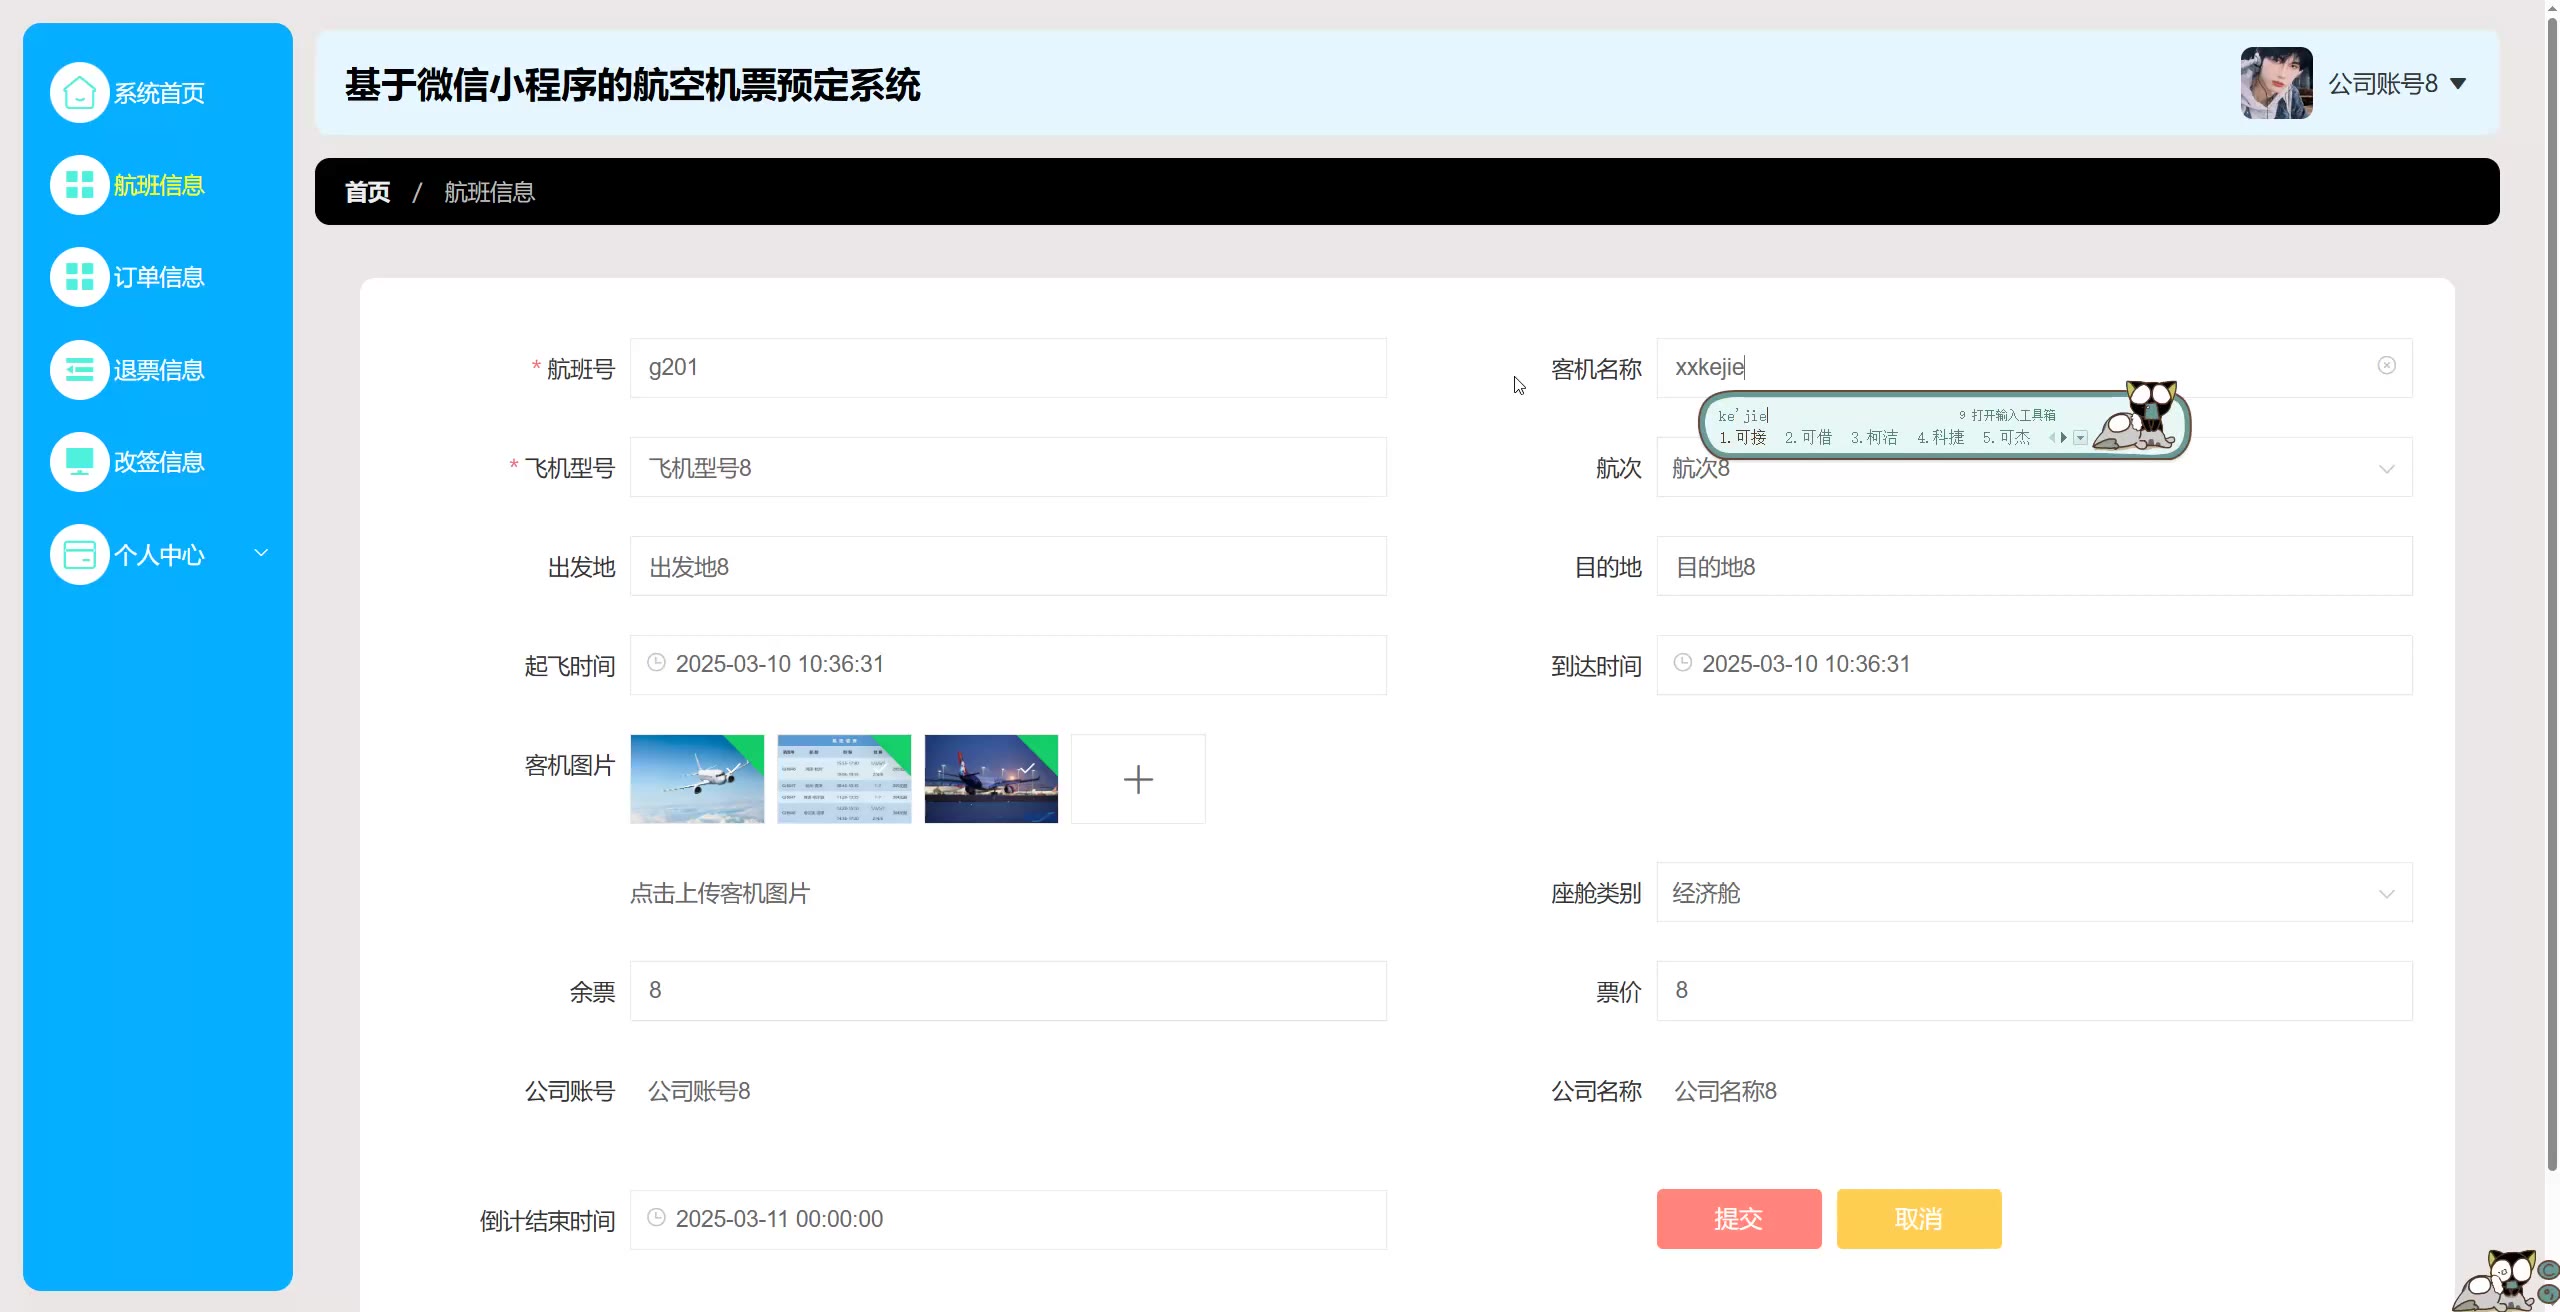This screenshot has height=1312, width=2560.
Task: Click clock icon in 起飞时间 field
Action: click(x=656, y=663)
